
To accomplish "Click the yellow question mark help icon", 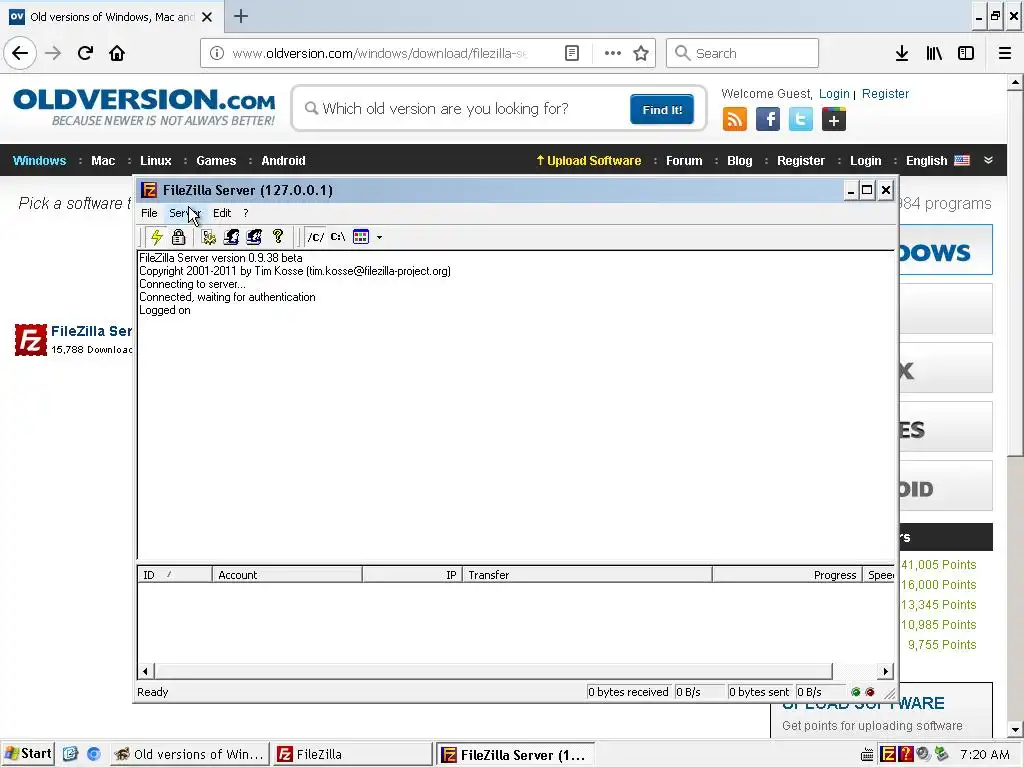I will coord(278,236).
